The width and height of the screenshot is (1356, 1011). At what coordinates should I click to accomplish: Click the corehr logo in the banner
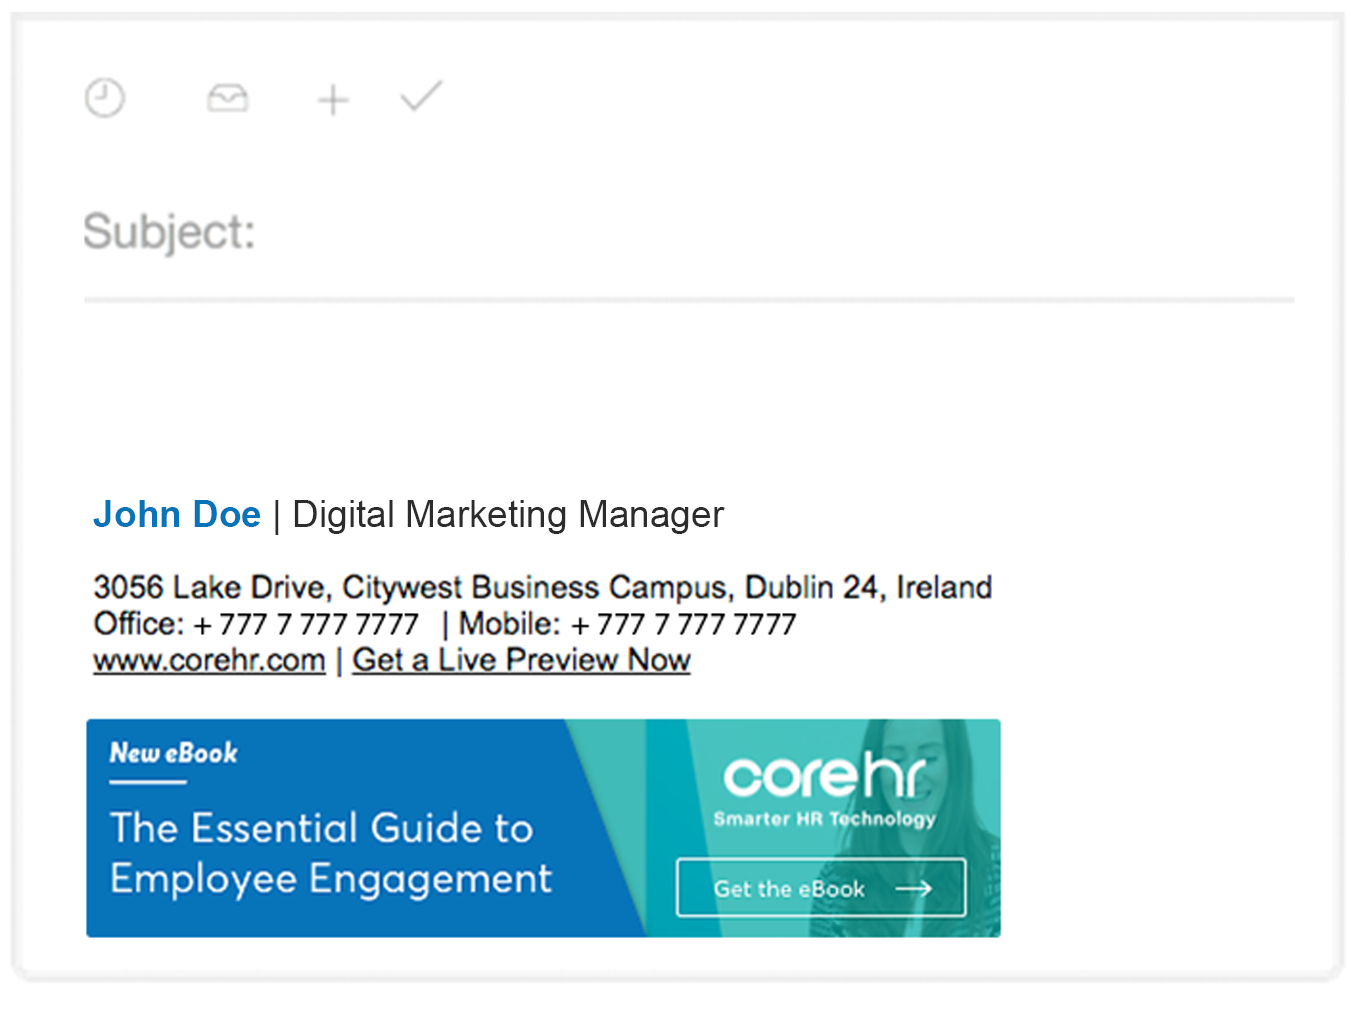[x=825, y=775]
